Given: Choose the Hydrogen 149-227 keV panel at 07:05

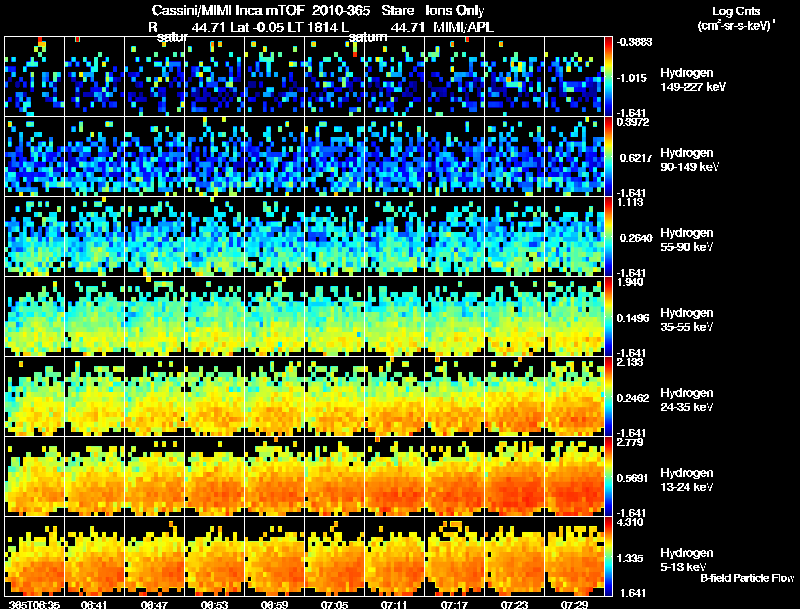Looking at the screenshot, I should pyautogui.click(x=334, y=76).
